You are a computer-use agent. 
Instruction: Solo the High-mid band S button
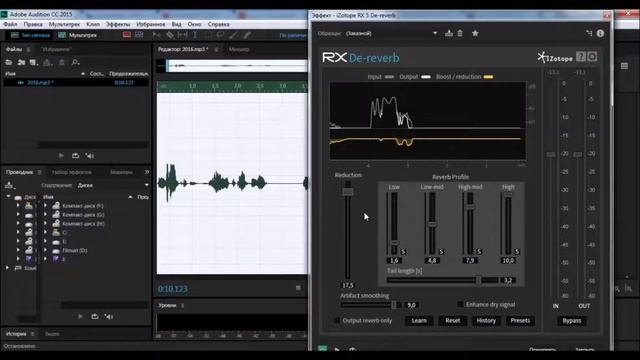(479, 251)
